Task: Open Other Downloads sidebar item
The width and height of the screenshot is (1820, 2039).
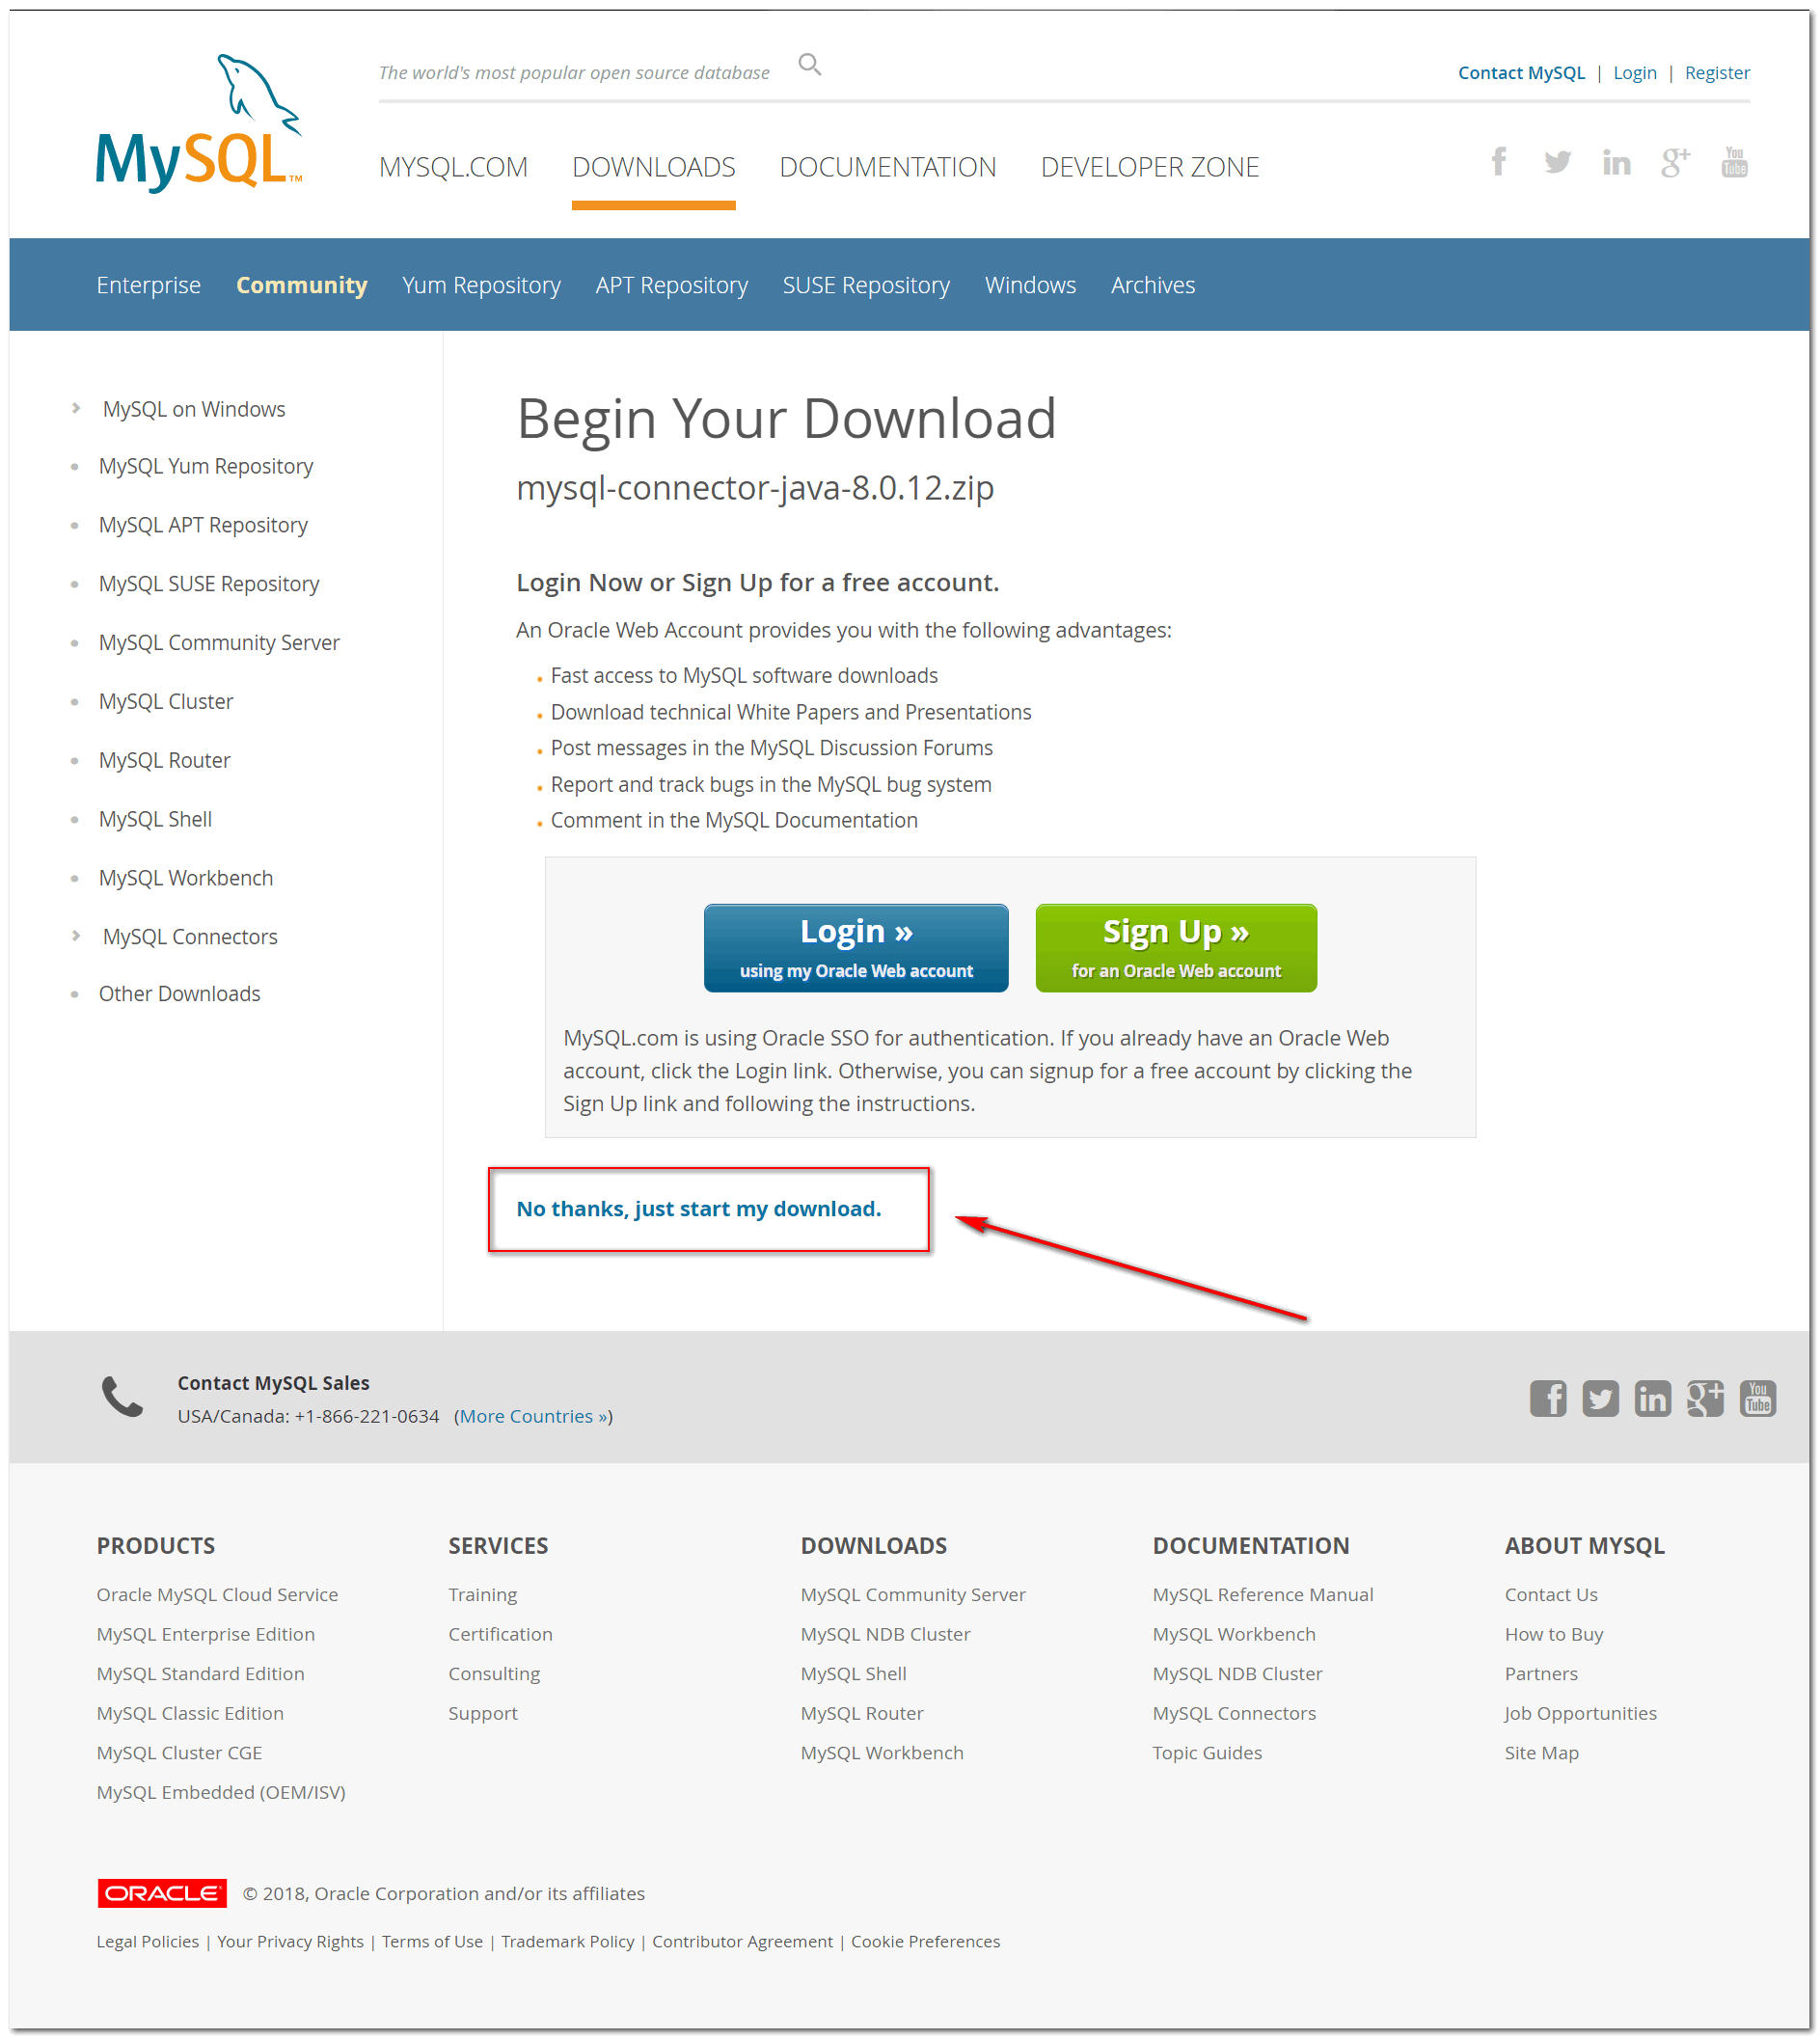Action: click(180, 994)
